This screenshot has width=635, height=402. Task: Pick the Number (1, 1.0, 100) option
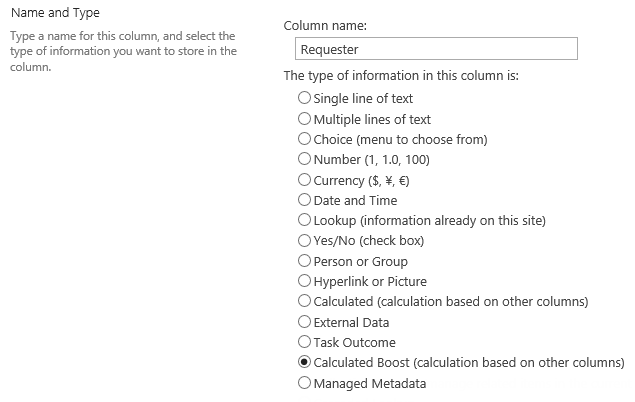[x=304, y=159]
